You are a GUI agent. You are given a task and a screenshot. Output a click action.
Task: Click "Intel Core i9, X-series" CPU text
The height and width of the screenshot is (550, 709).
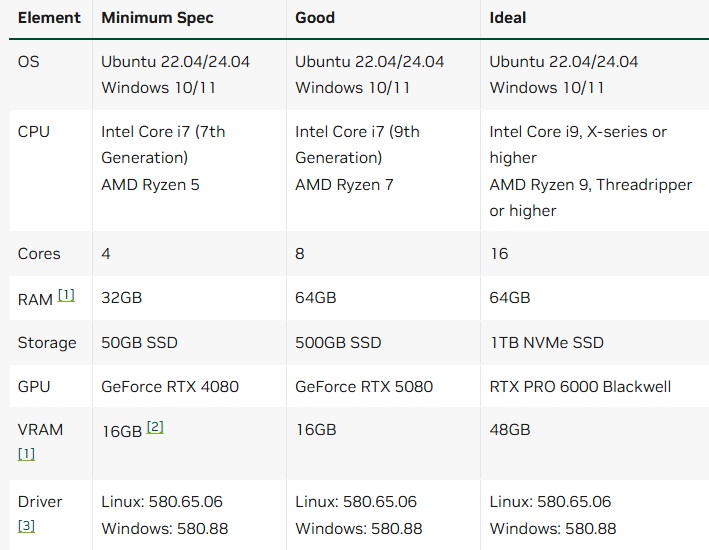tap(577, 131)
